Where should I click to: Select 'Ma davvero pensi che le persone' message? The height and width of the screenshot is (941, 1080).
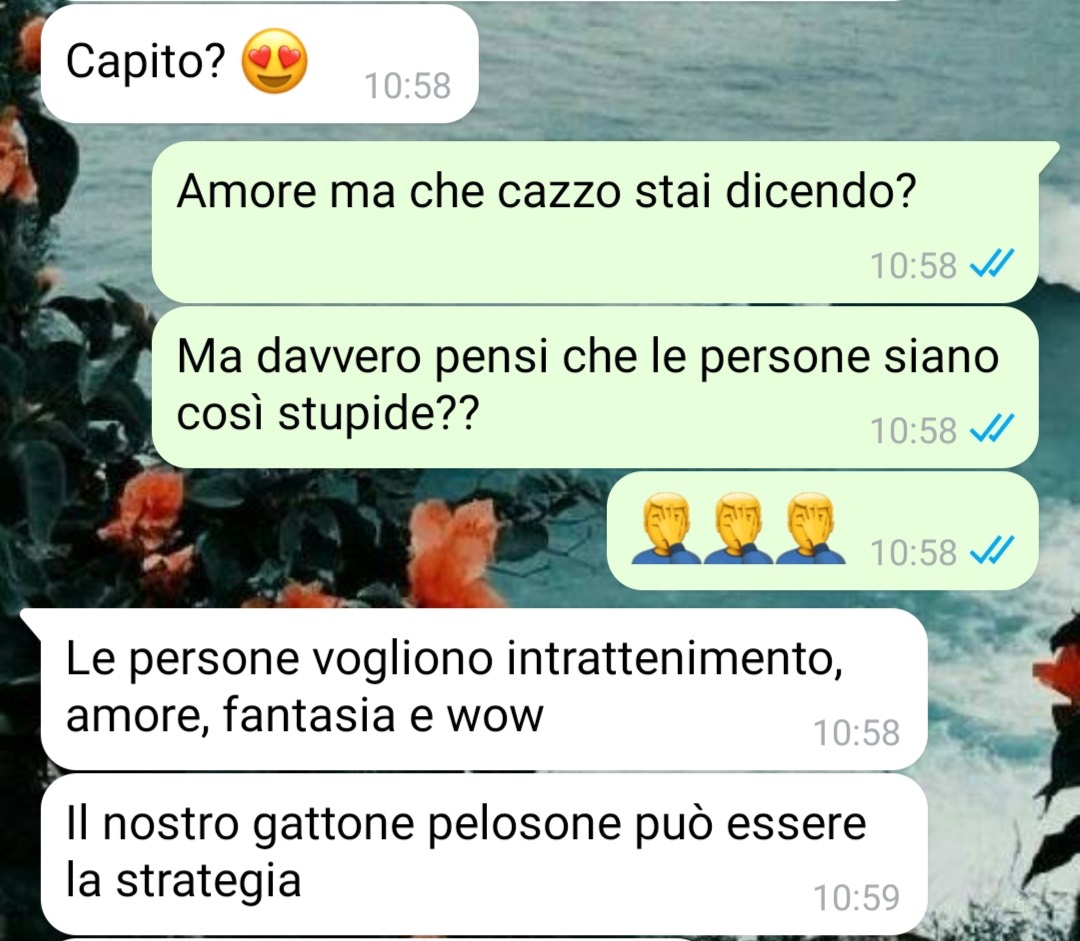pyautogui.click(x=595, y=387)
